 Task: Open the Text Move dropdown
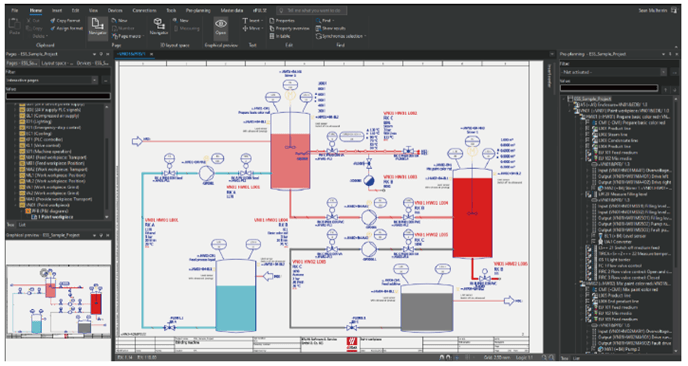[x=252, y=28]
